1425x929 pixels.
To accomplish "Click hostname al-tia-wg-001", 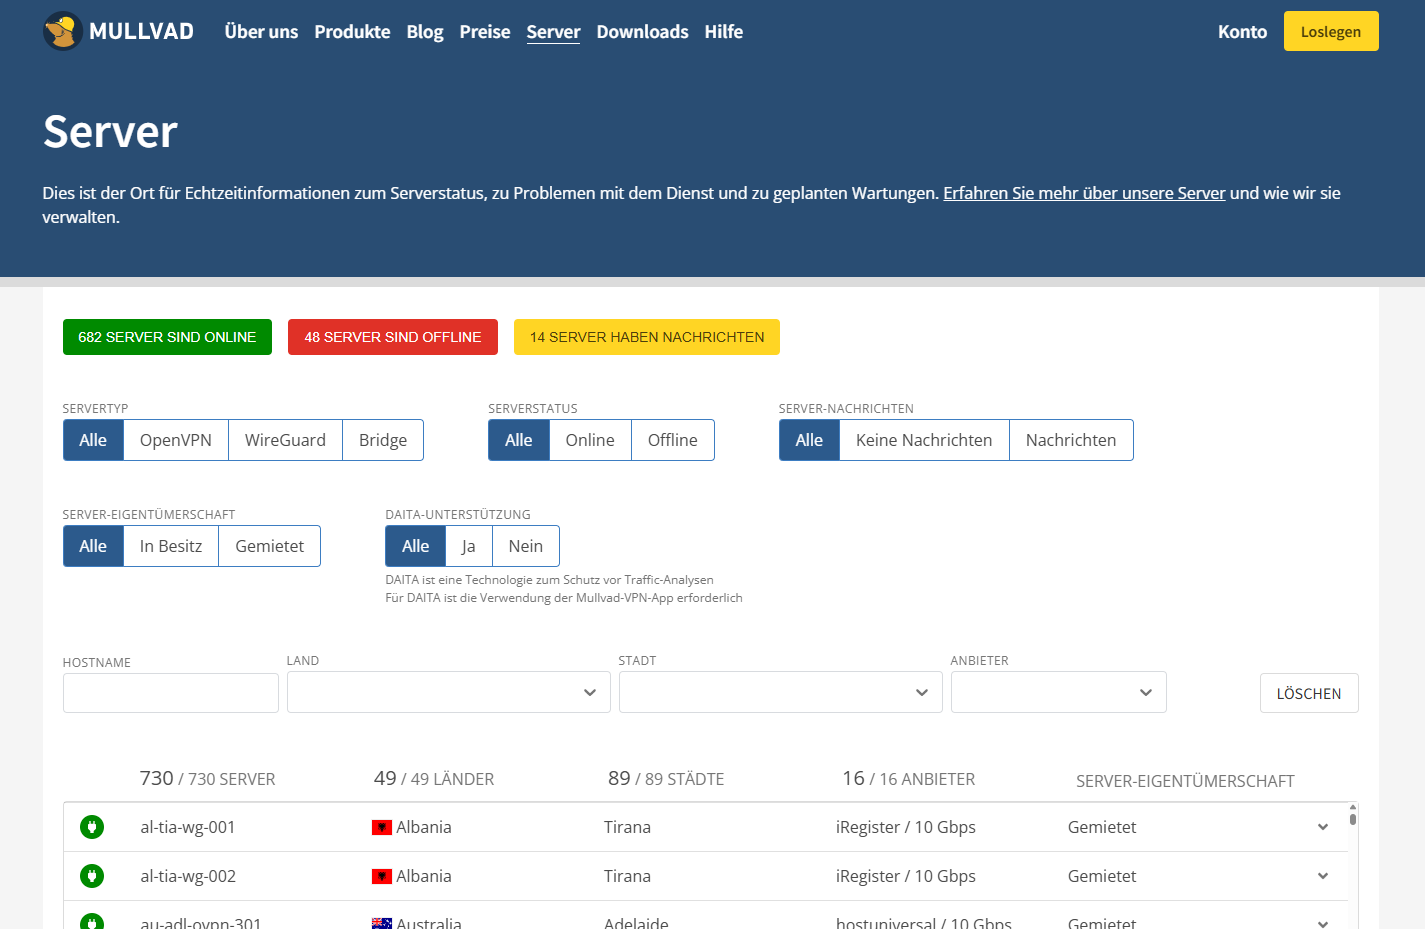I will [x=188, y=827].
